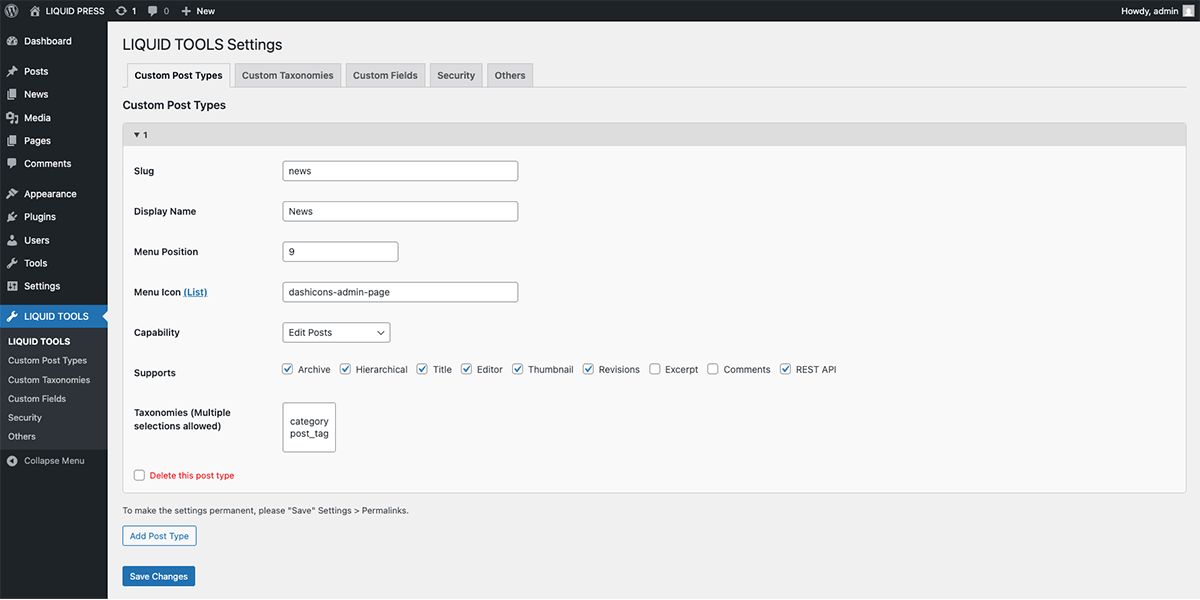The height and width of the screenshot is (600, 1200).
Task: Click the Collapse Menu arrow icon
Action: tap(12, 461)
